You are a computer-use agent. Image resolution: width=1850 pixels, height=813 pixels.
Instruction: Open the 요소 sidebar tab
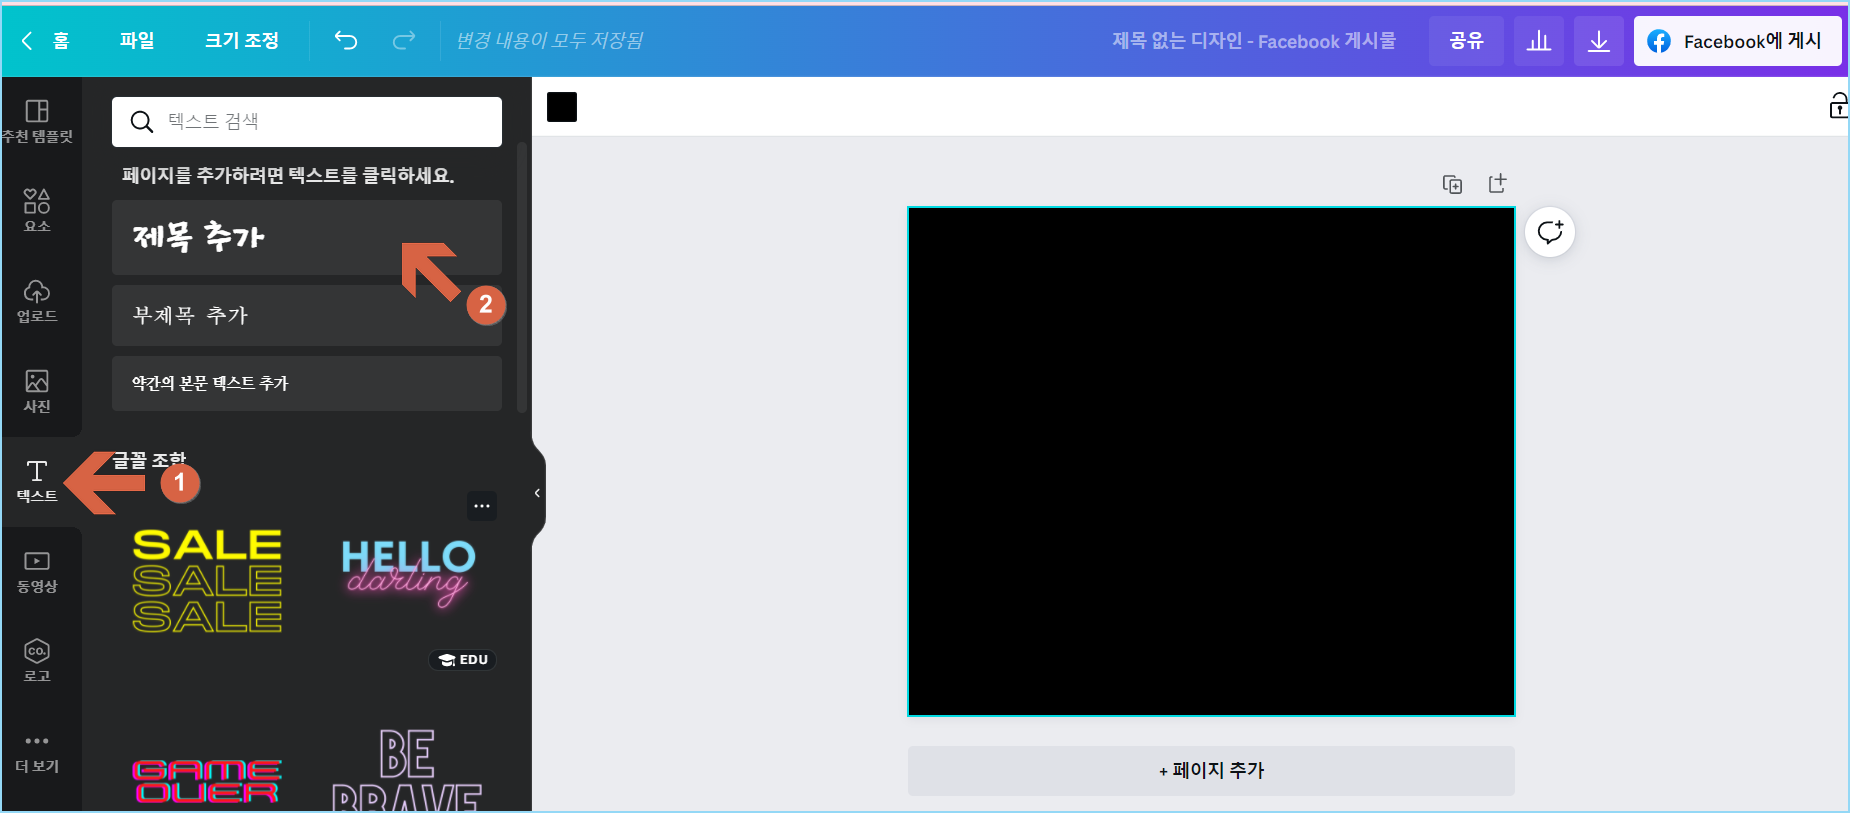(37, 210)
